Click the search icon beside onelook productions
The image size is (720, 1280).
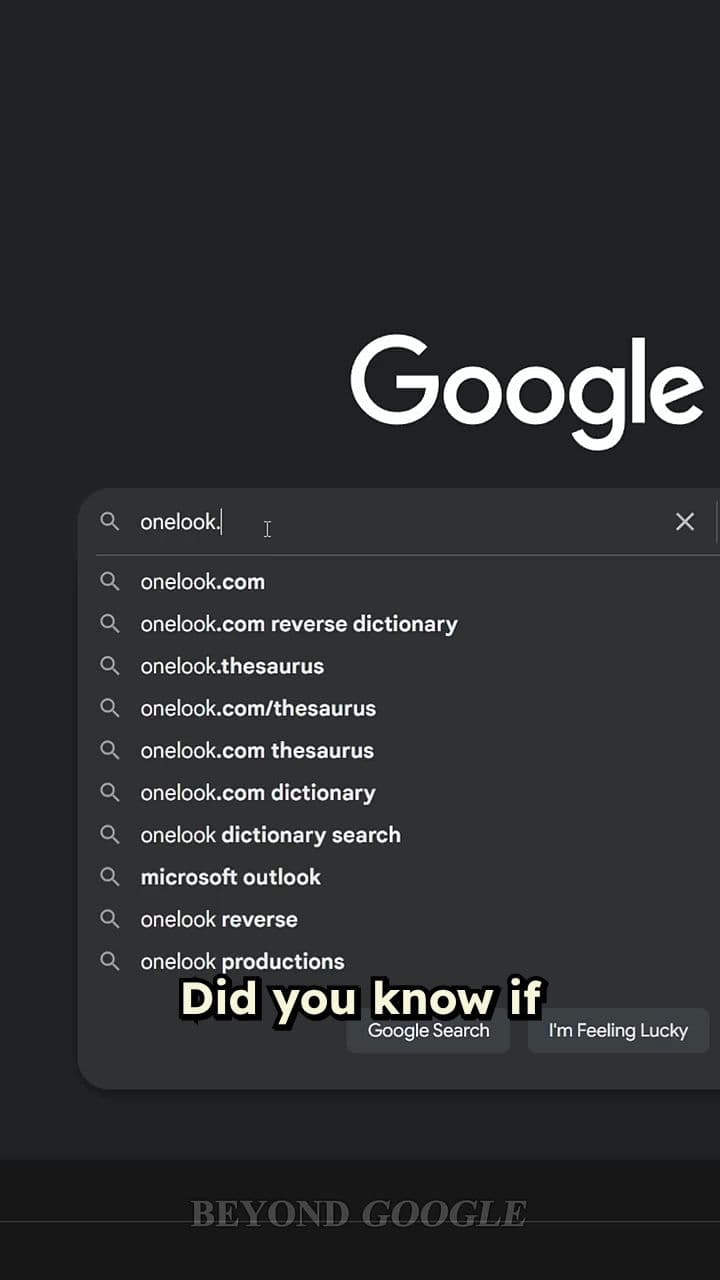coord(110,961)
